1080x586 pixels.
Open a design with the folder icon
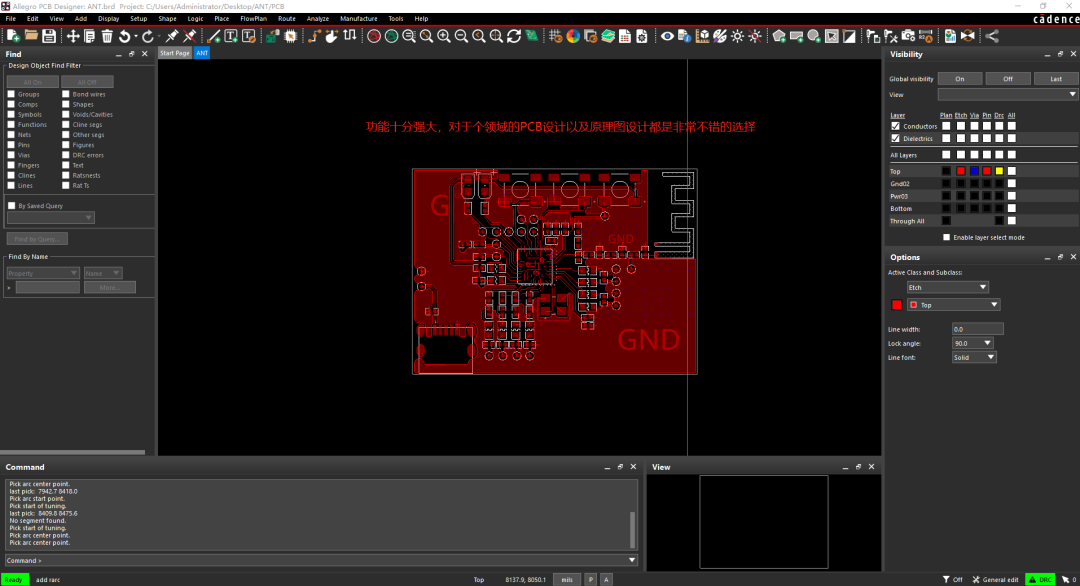[x=31, y=36]
